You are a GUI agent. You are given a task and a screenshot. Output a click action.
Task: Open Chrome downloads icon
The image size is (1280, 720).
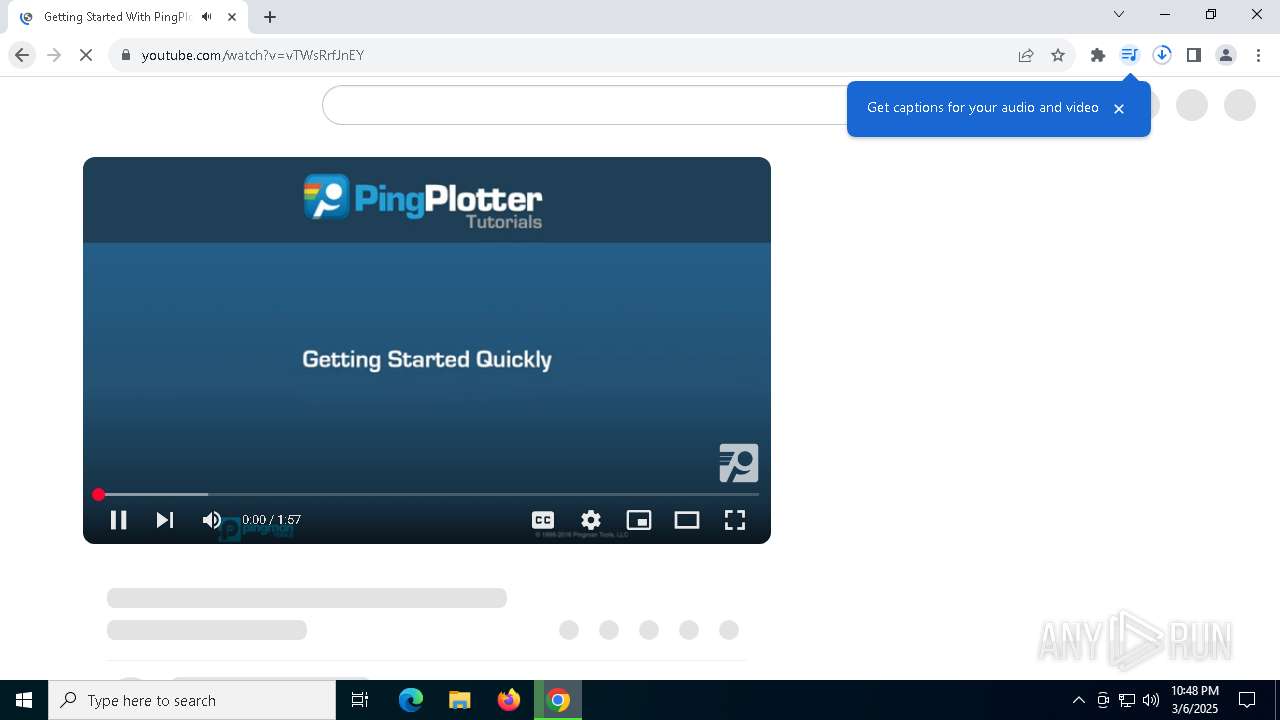[1162, 55]
